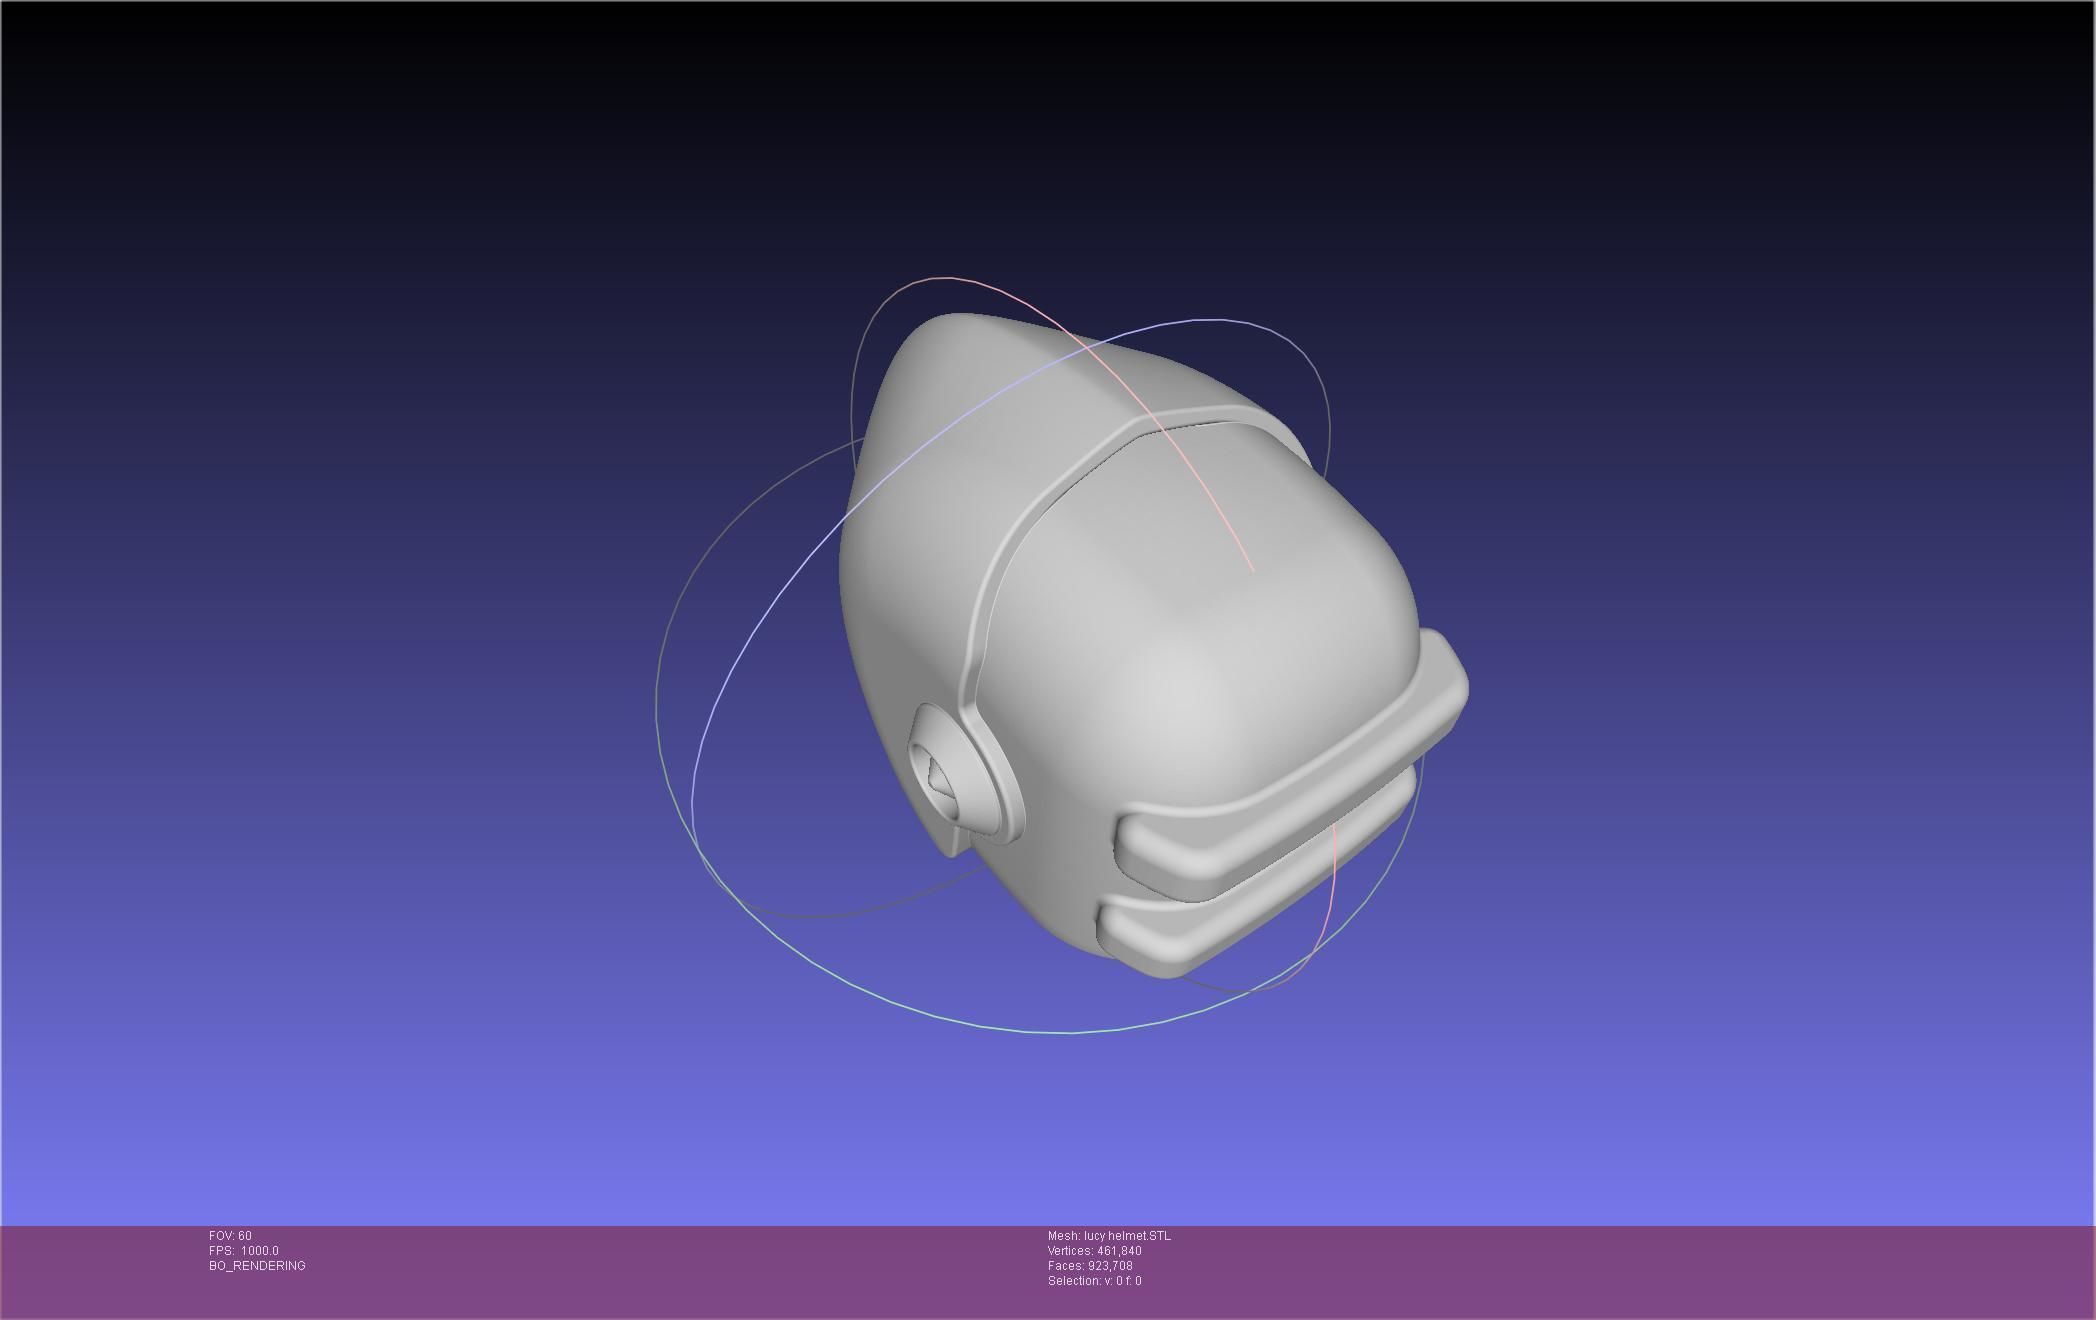This screenshot has width=2096, height=1320.
Task: Click the Faces: 923,708 info line
Action: (1090, 1266)
